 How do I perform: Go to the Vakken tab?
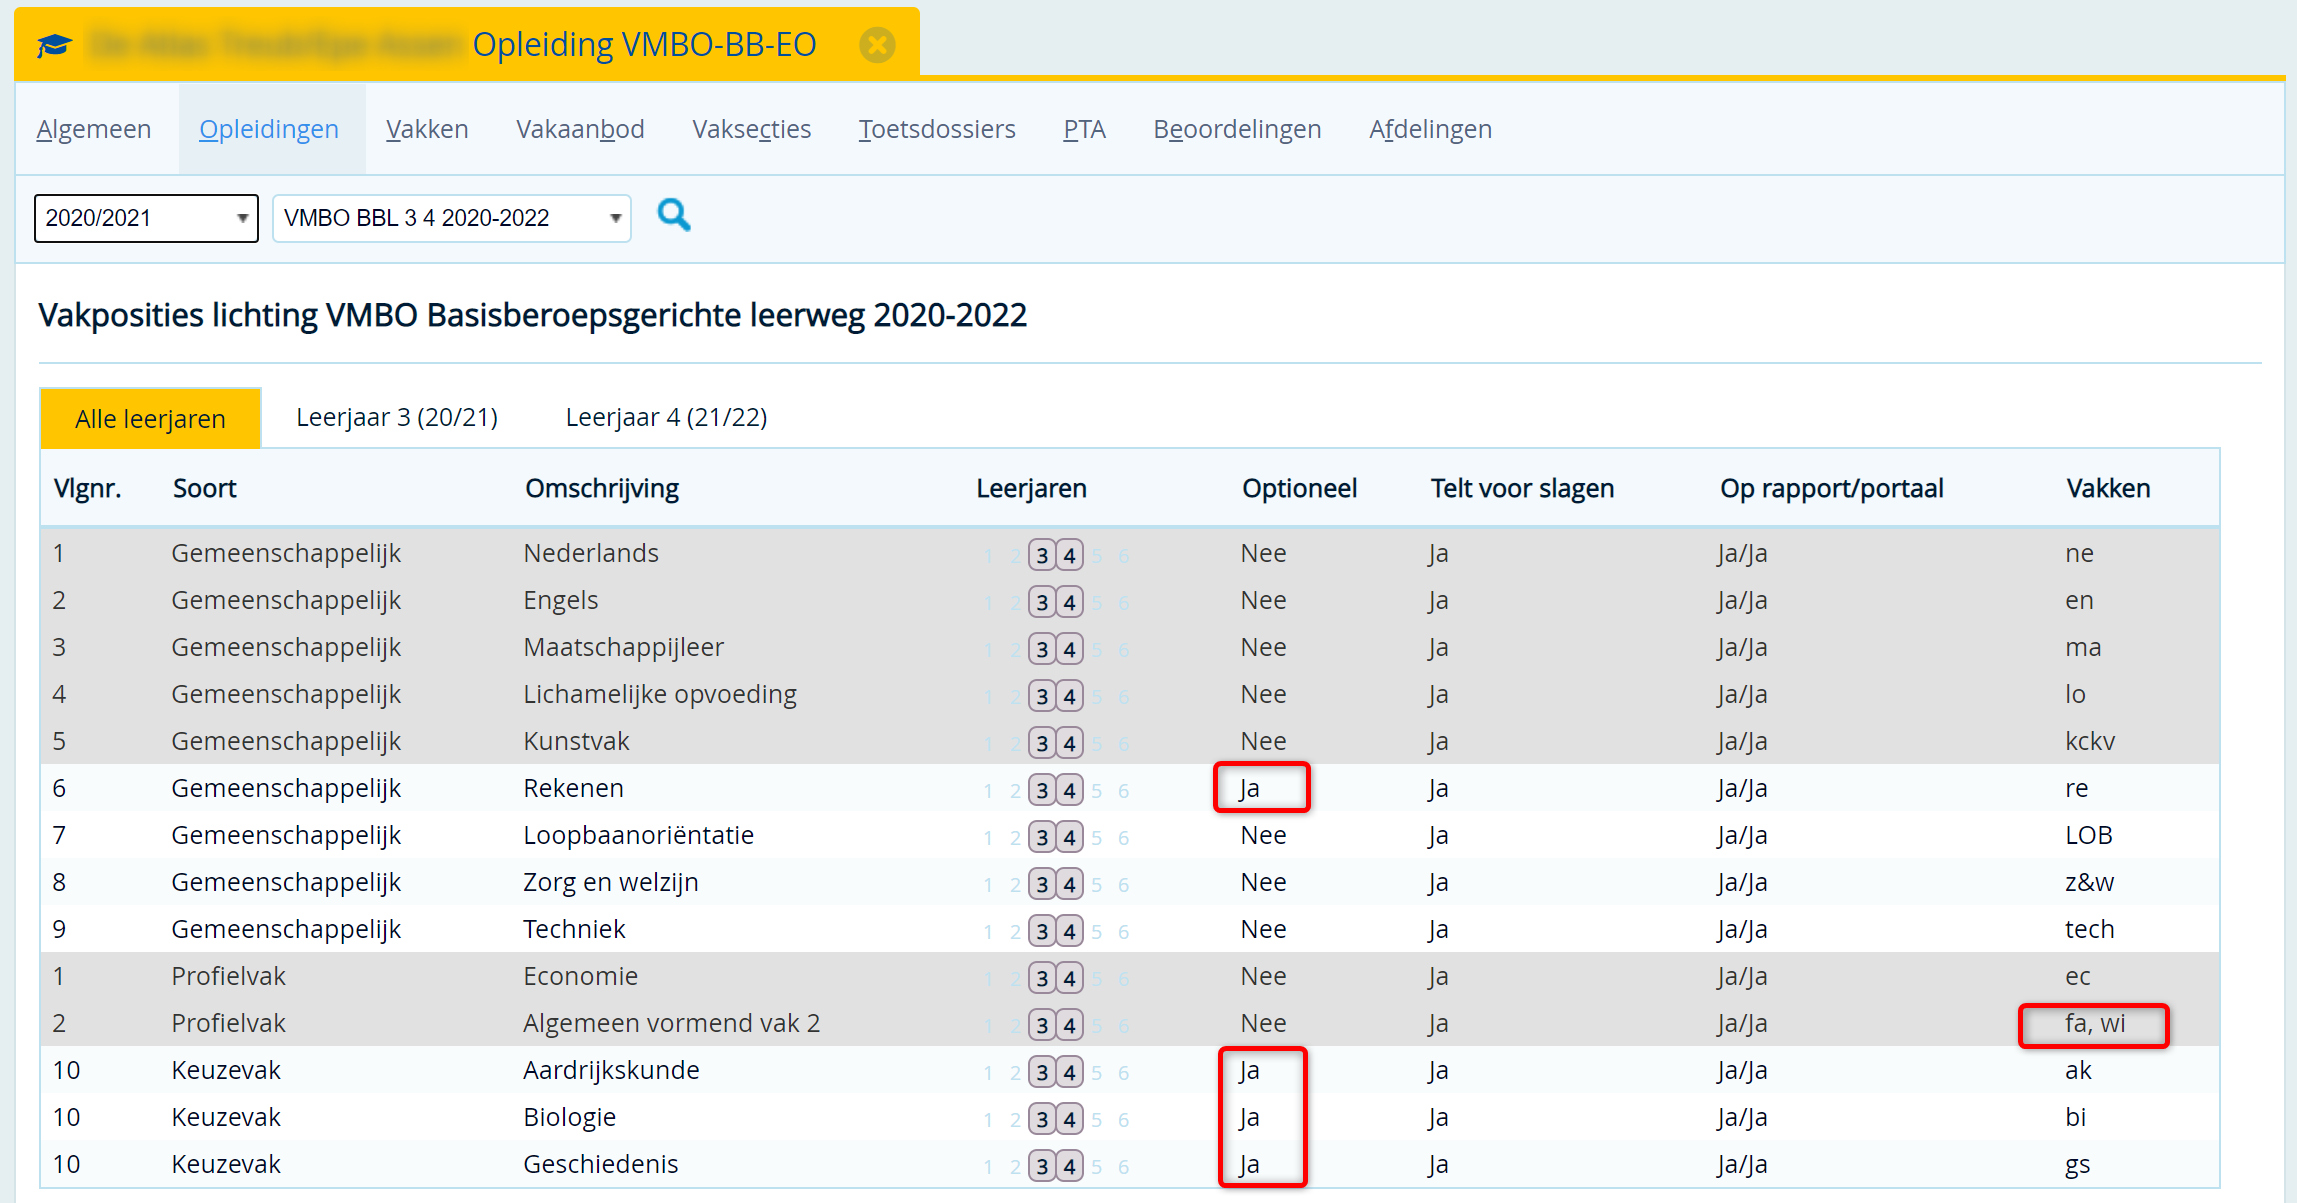pos(427,129)
